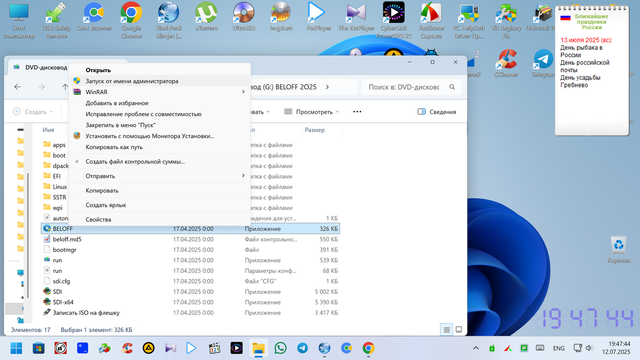Choose Копировать как путь
Image resolution: width=640 pixels, height=360 pixels.
pyautogui.click(x=160, y=147)
